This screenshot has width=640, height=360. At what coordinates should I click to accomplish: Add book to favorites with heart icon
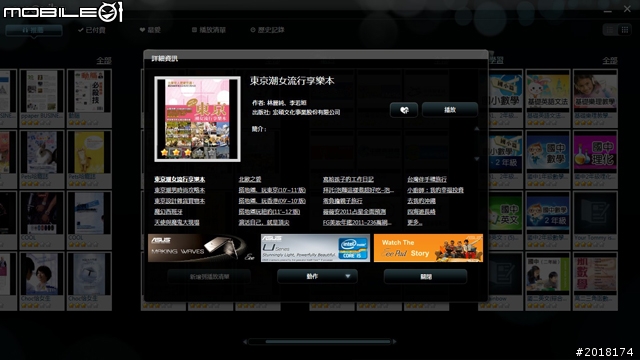click(x=404, y=110)
